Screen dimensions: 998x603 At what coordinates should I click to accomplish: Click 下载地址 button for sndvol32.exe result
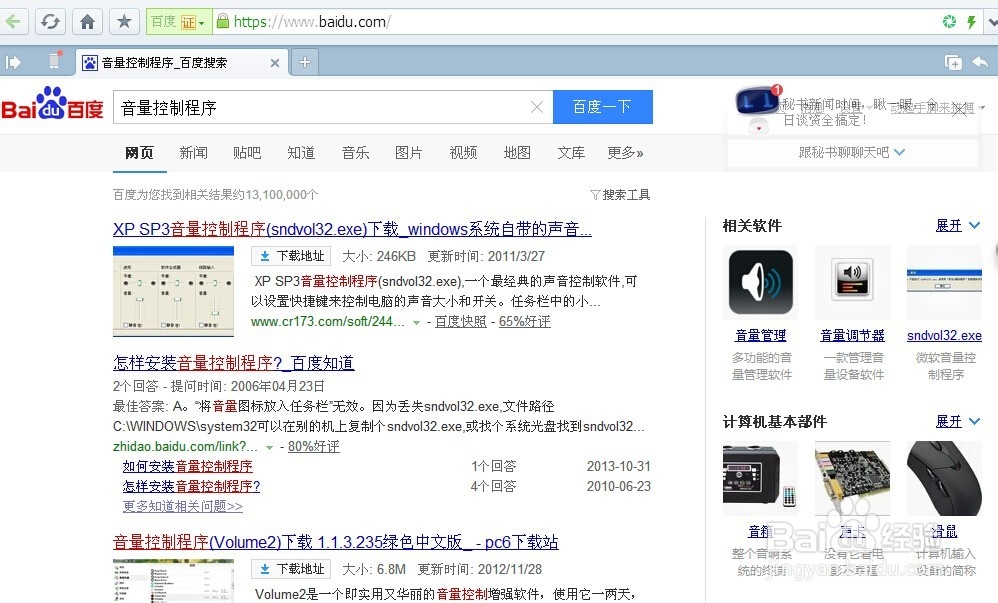pos(292,256)
